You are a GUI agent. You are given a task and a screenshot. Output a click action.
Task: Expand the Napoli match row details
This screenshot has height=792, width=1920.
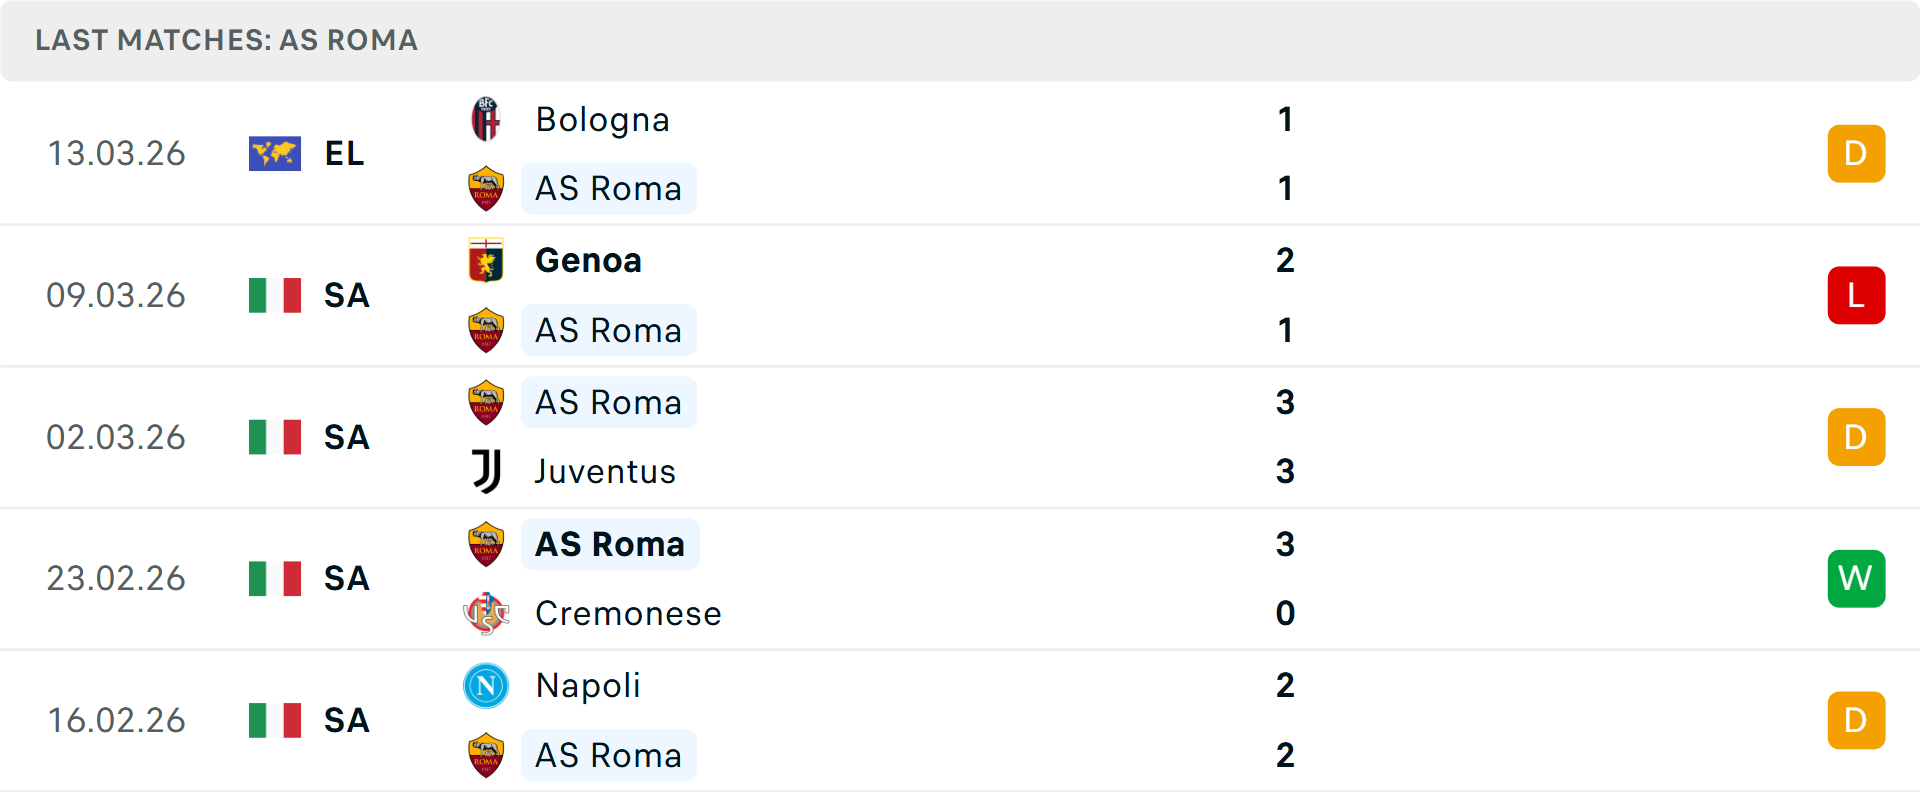pyautogui.click(x=960, y=720)
